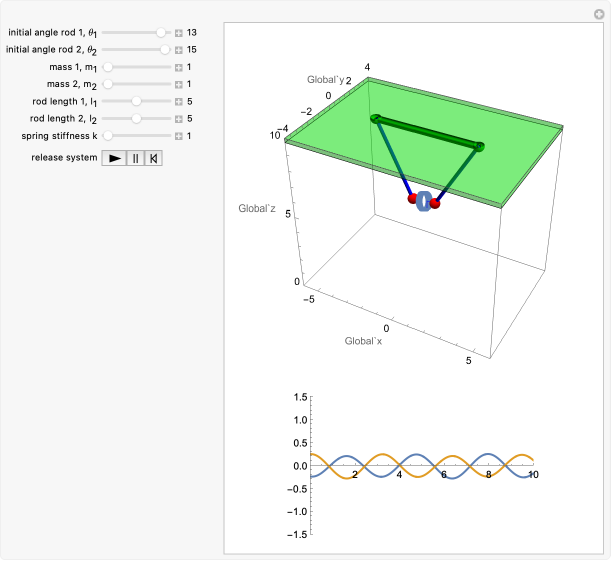Click the mass 2 slider thumb
Screen dimensions: 611x561
(x=108, y=84)
